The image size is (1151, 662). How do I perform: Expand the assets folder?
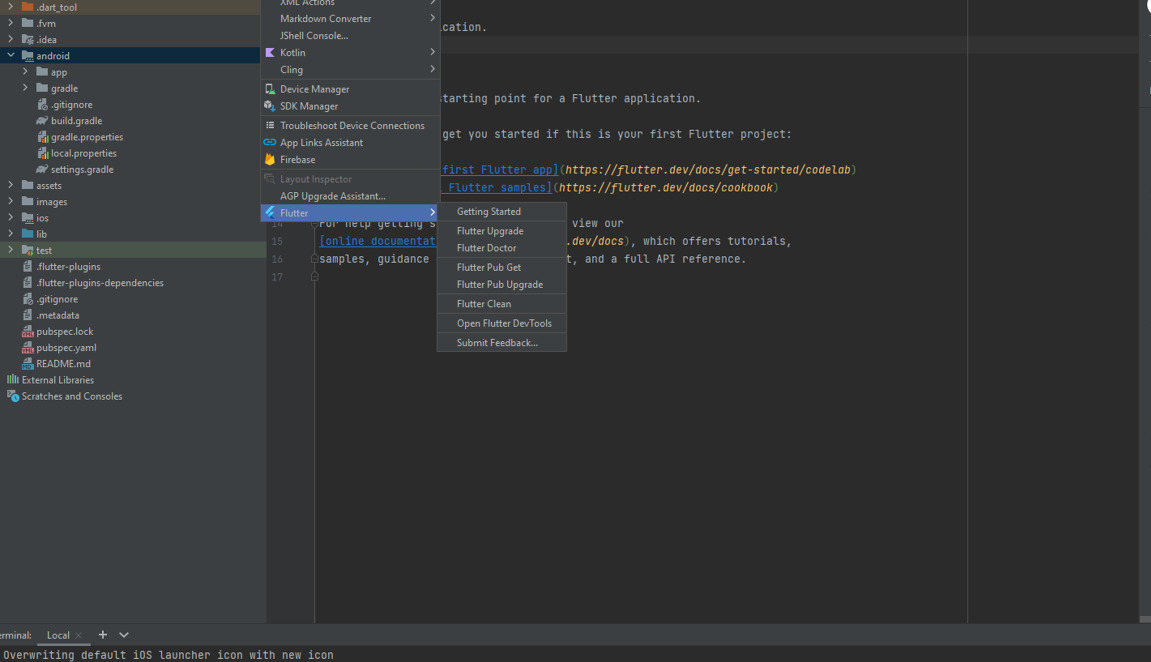[x=11, y=185]
